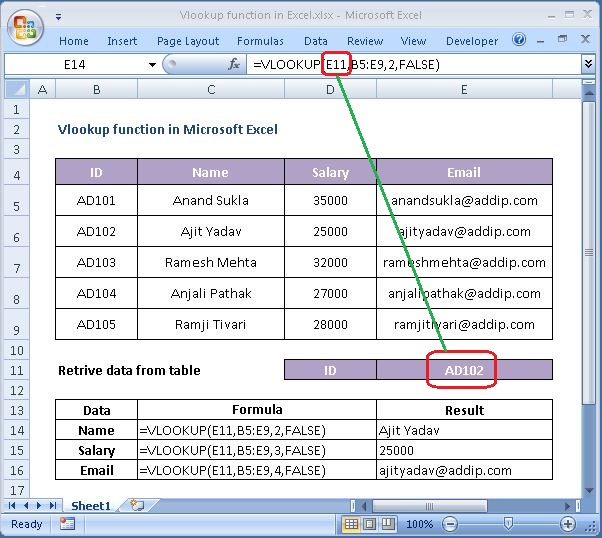Click the vertical scrollbar down arrow
This screenshot has width=602, height=538.
[x=589, y=490]
